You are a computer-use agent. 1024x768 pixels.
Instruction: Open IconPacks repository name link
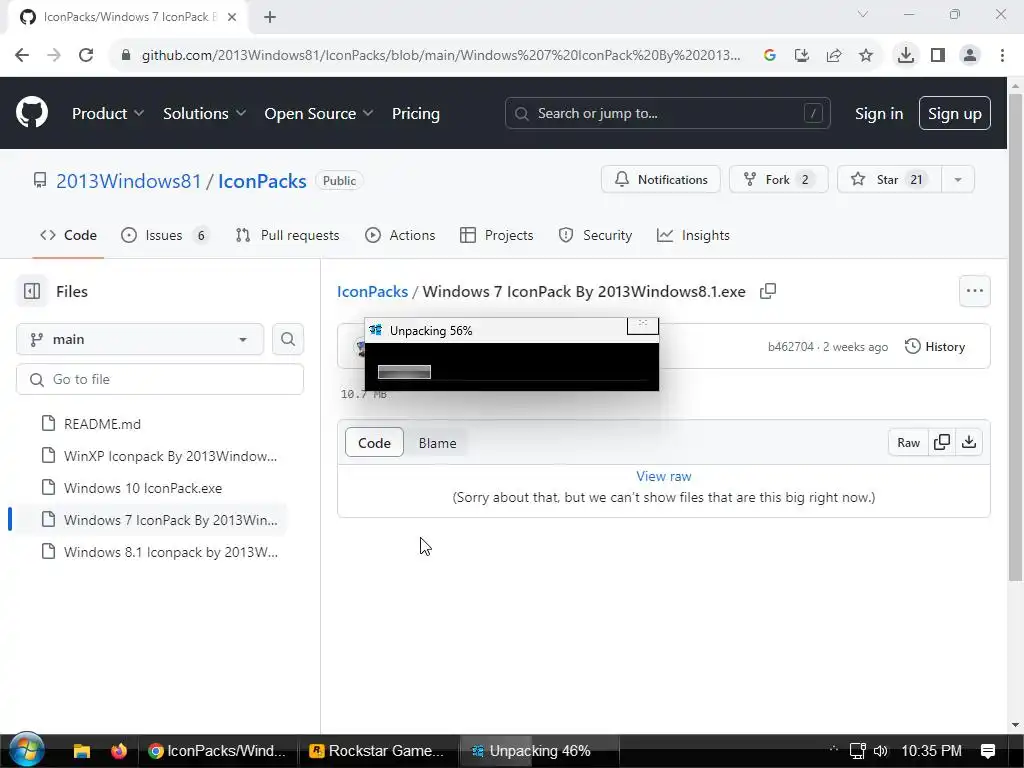pyautogui.click(x=262, y=181)
